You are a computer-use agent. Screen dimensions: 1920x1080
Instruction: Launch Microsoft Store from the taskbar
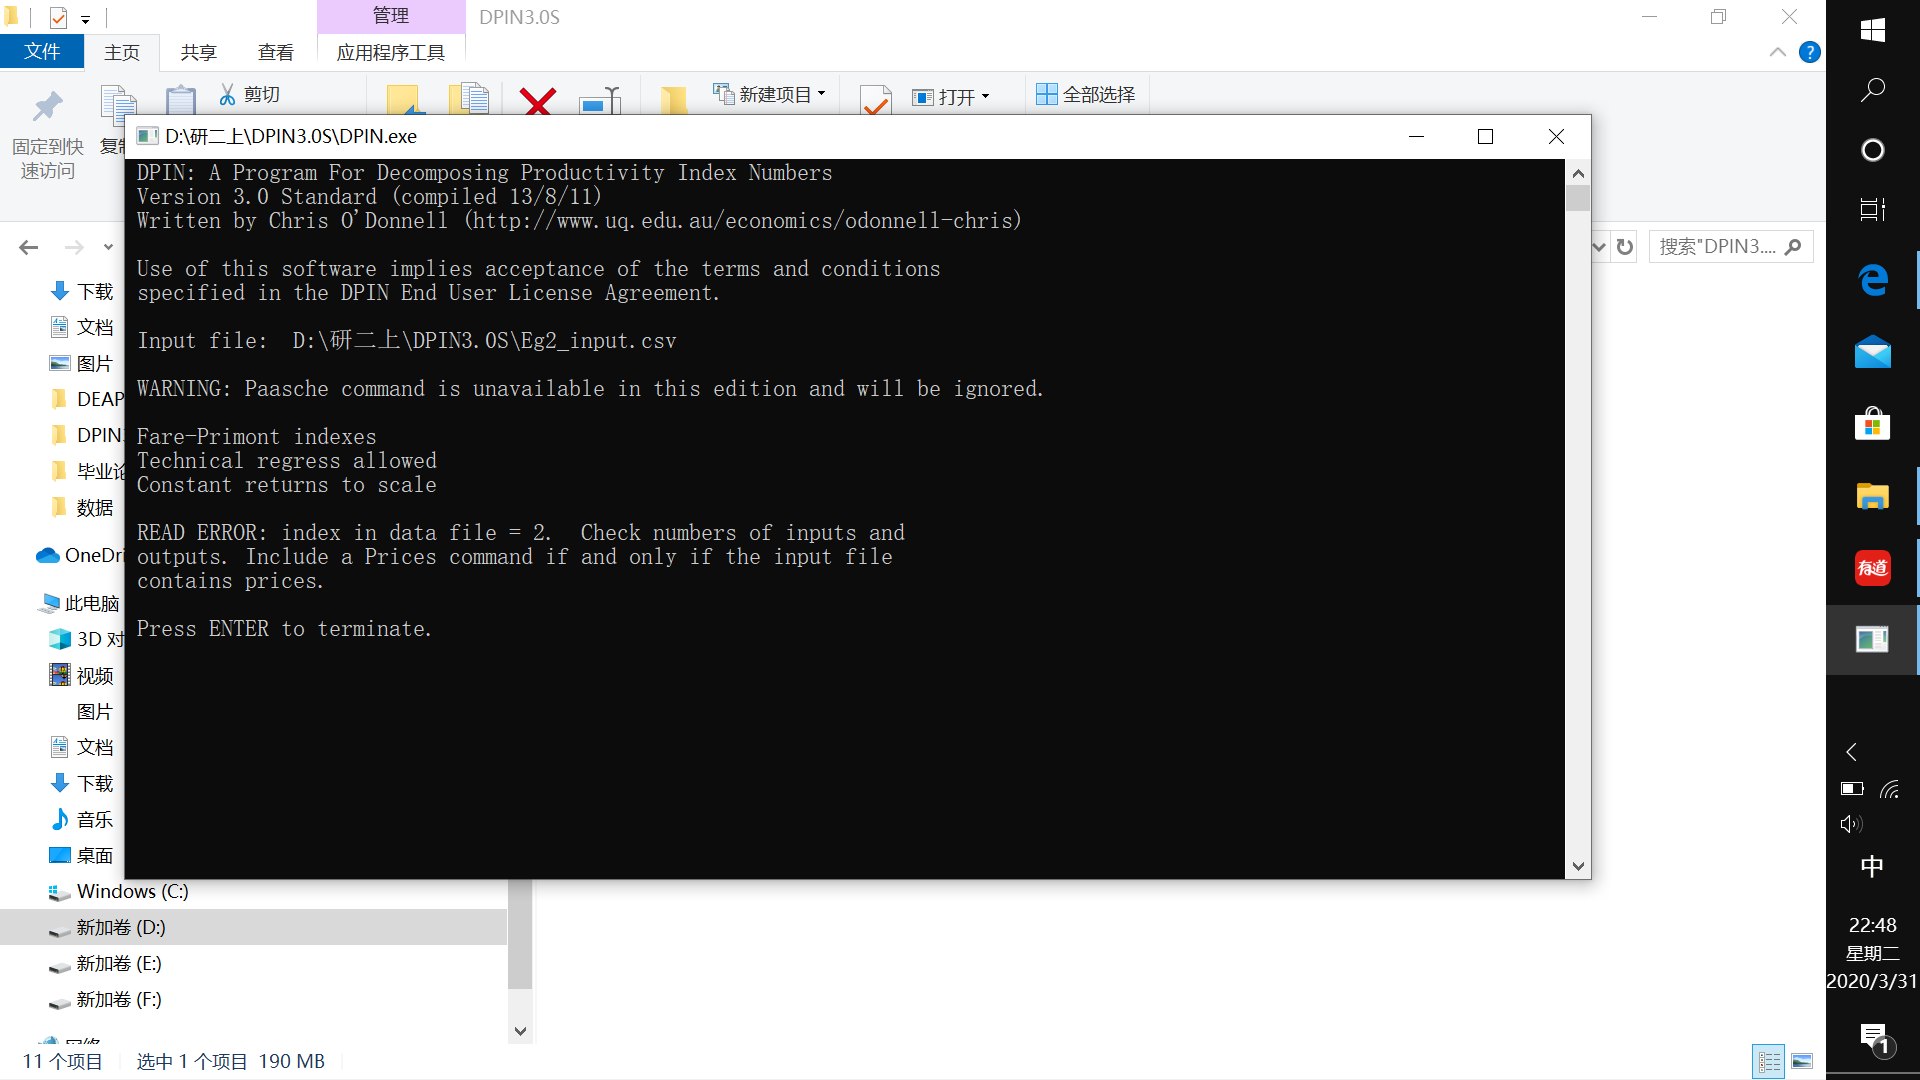pos(1873,424)
